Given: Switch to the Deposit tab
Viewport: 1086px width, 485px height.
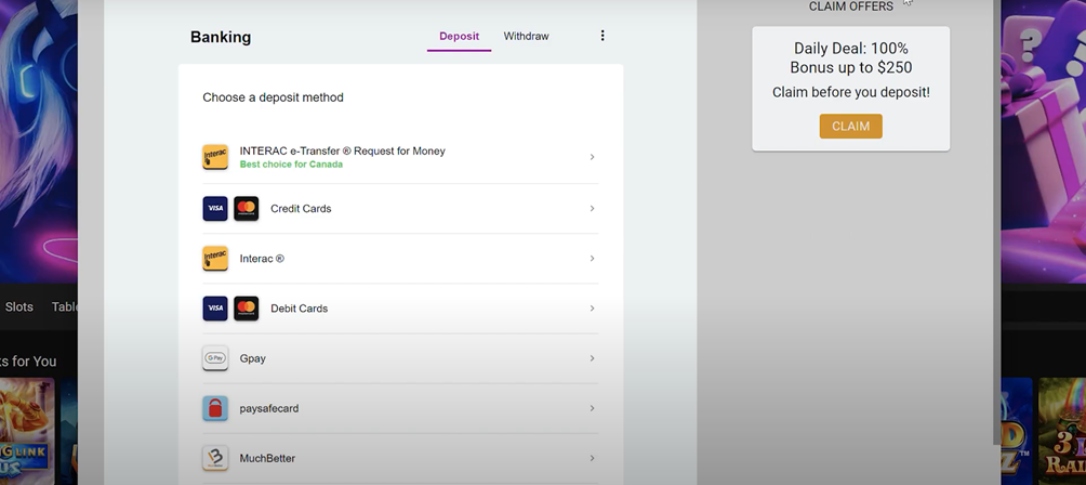Looking at the screenshot, I should [459, 36].
